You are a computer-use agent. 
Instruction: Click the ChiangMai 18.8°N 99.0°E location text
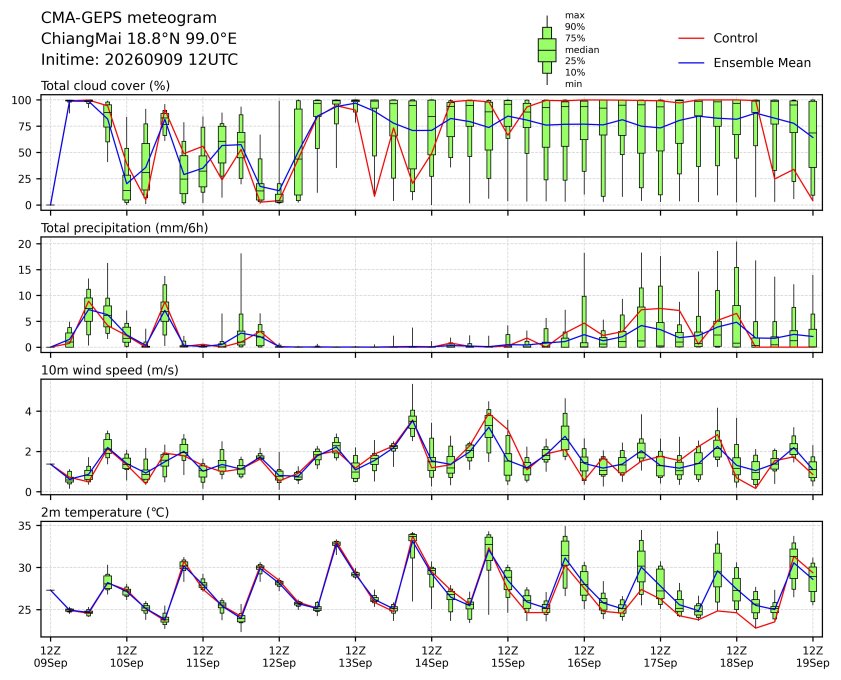click(x=139, y=39)
